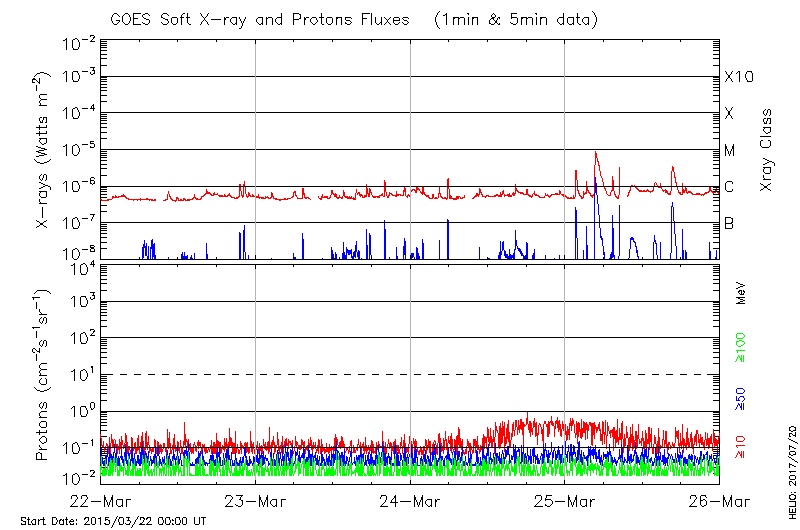Click the highest red X-ray flare peak
The width and height of the screenshot is (800, 530).
(x=596, y=153)
